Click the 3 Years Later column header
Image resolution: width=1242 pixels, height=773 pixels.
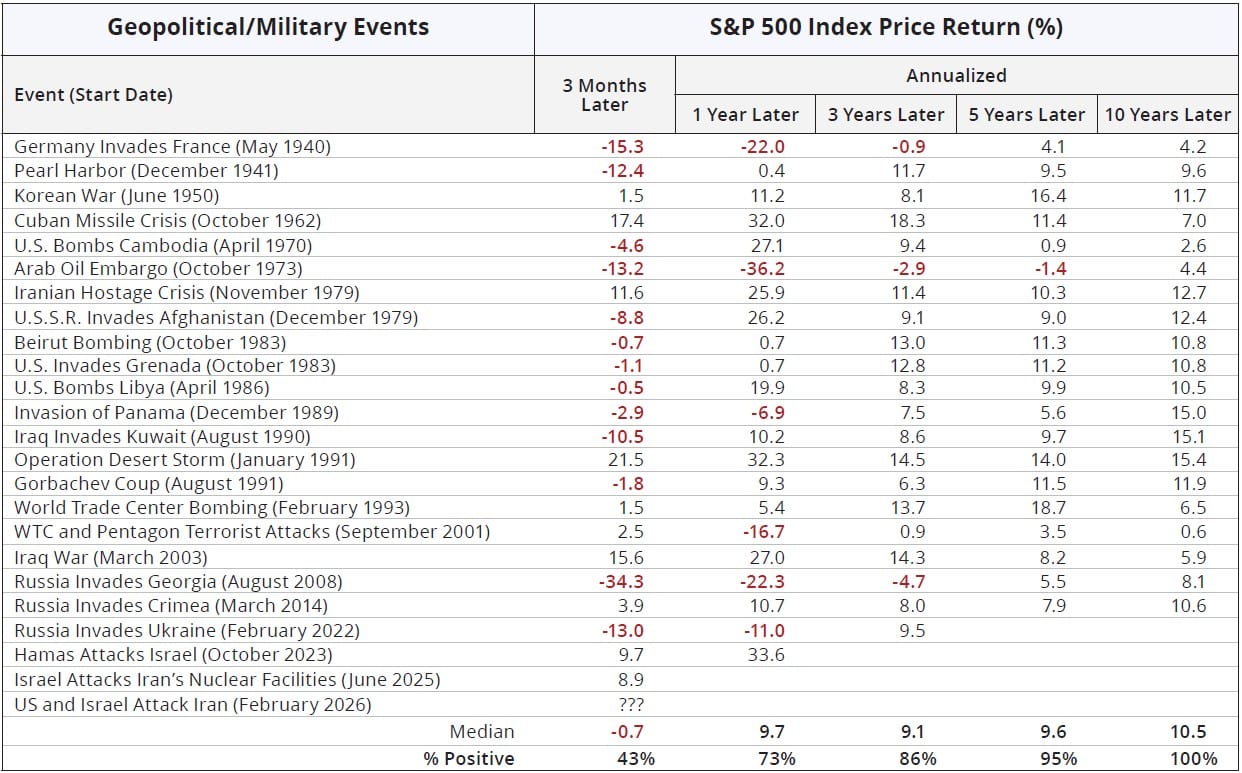(886, 115)
